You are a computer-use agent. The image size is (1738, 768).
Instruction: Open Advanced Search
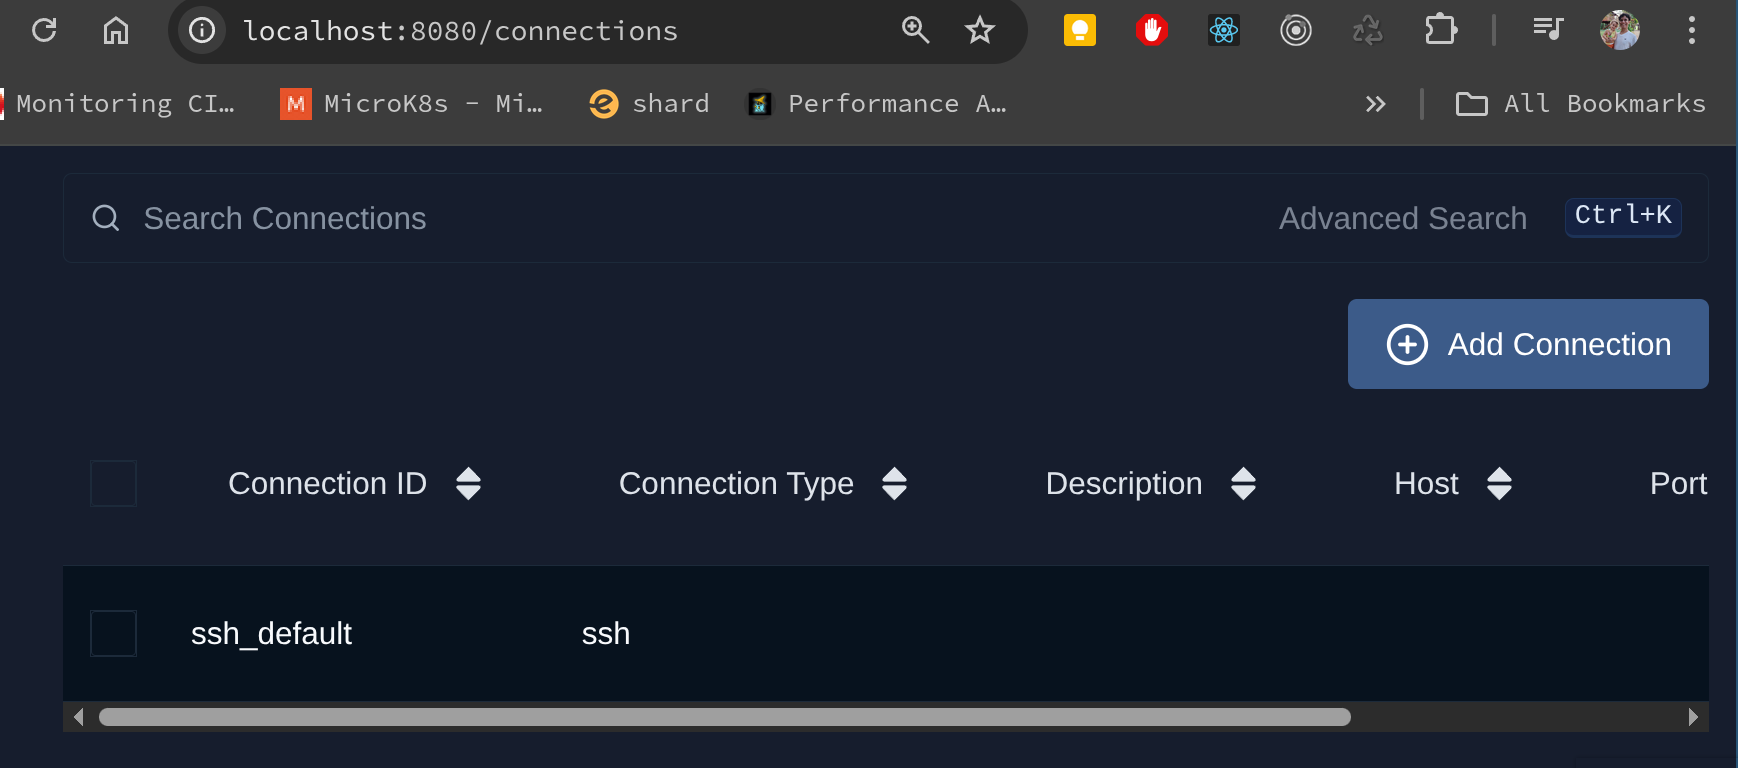pyautogui.click(x=1402, y=218)
